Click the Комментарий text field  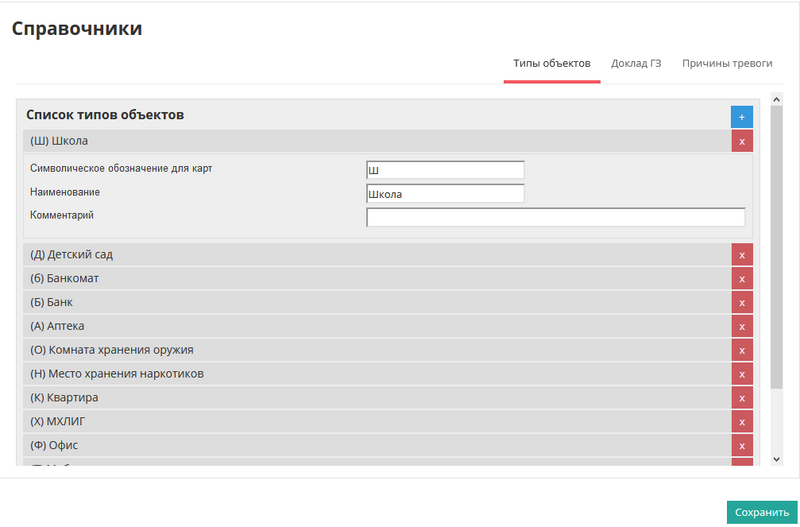tap(555, 217)
